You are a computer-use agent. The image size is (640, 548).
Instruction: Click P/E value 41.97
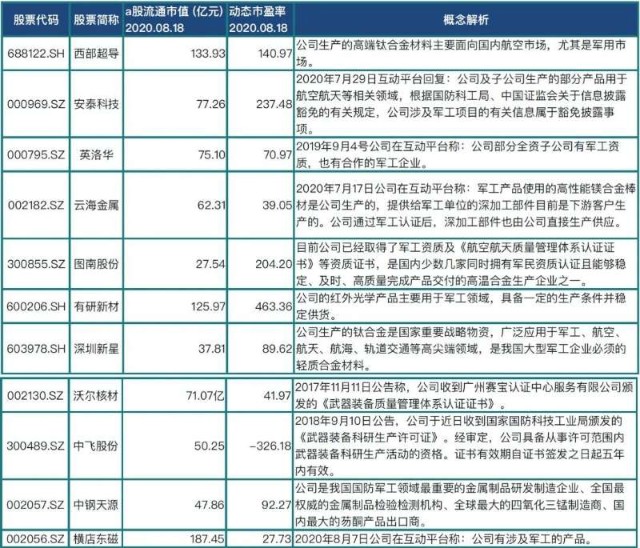pyautogui.click(x=278, y=395)
